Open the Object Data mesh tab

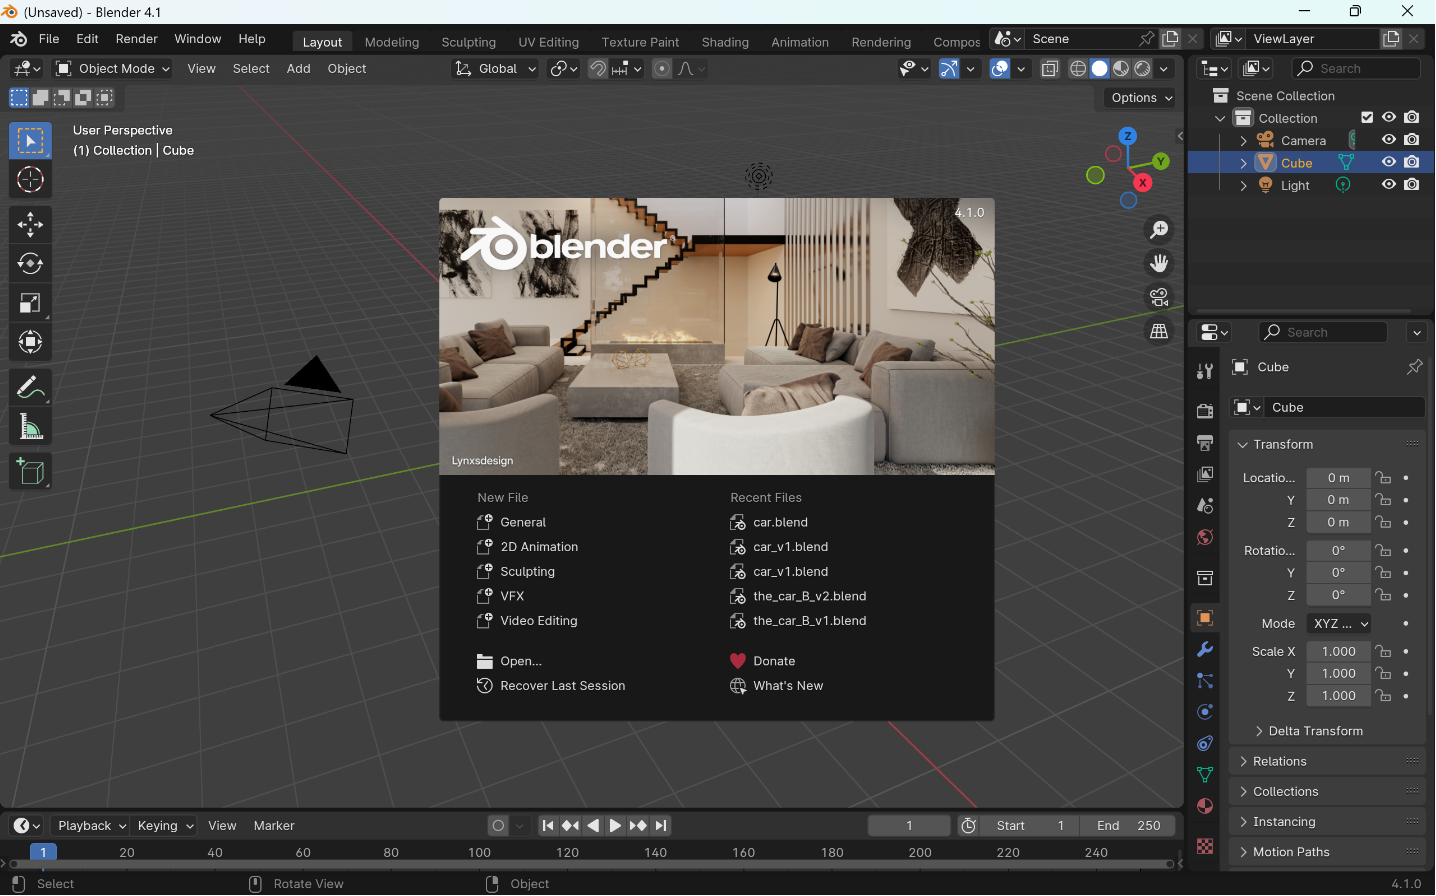point(1205,775)
